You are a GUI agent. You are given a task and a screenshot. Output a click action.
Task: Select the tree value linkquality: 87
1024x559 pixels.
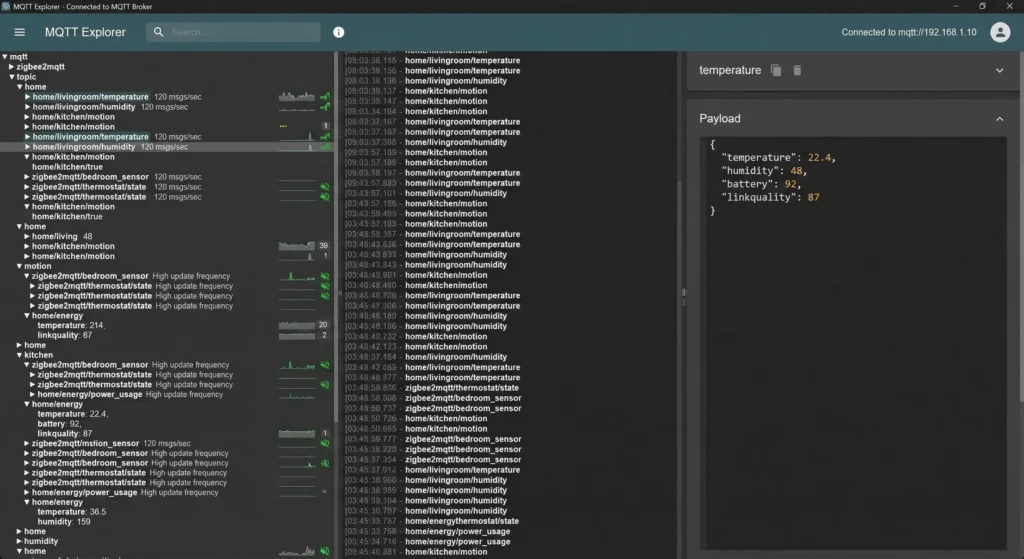tap(65, 434)
